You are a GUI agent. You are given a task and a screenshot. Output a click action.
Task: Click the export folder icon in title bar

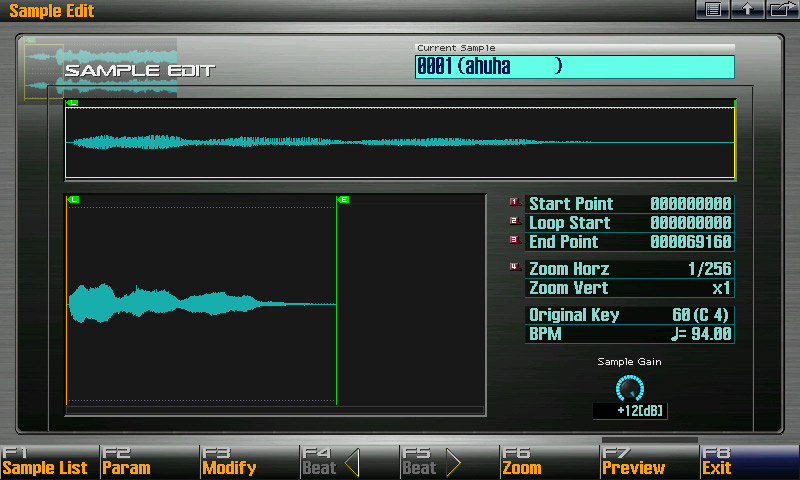[782, 9]
